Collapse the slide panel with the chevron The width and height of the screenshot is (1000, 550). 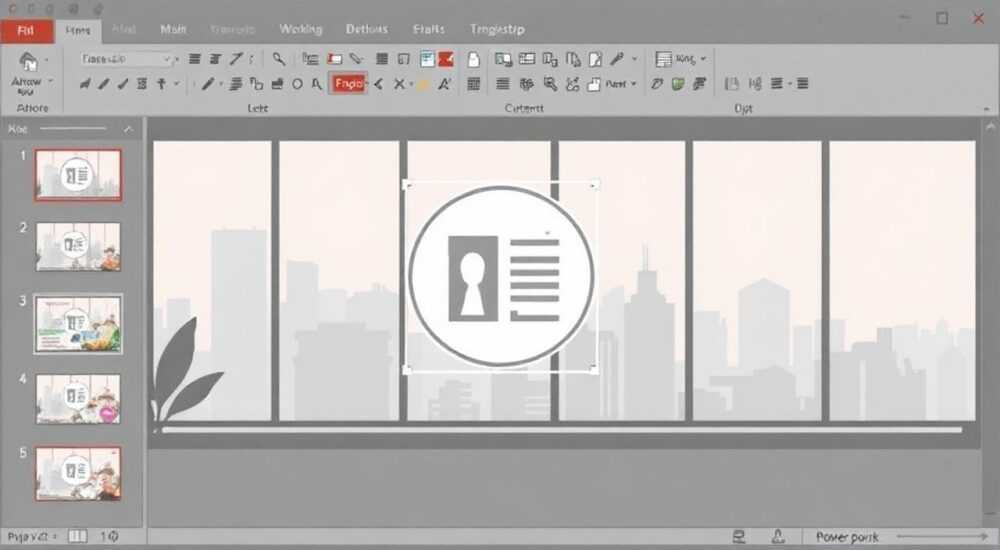click(x=129, y=129)
